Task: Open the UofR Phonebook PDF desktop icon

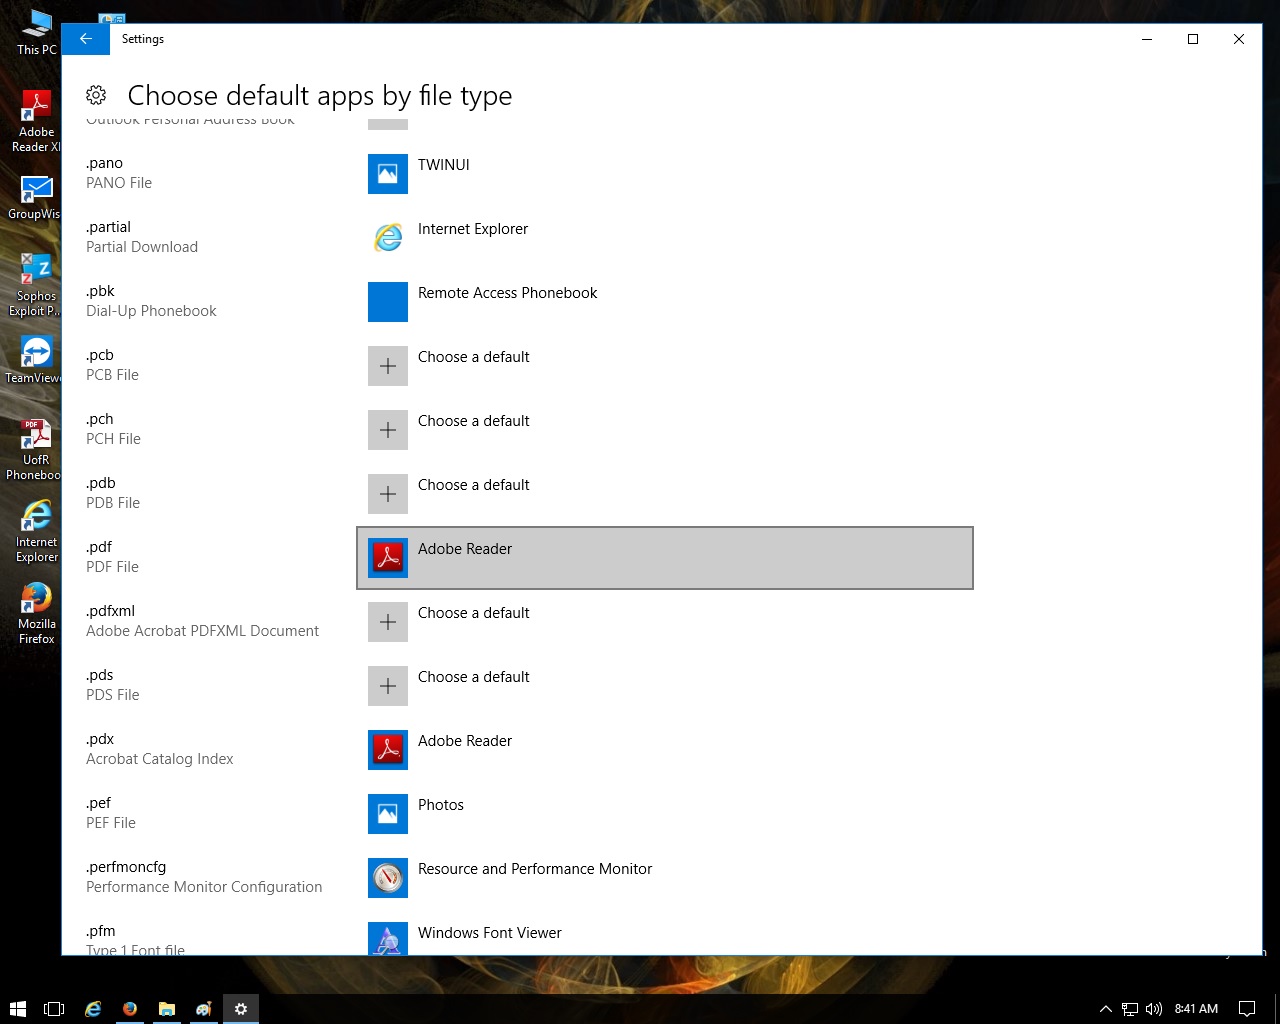Action: coord(34,449)
